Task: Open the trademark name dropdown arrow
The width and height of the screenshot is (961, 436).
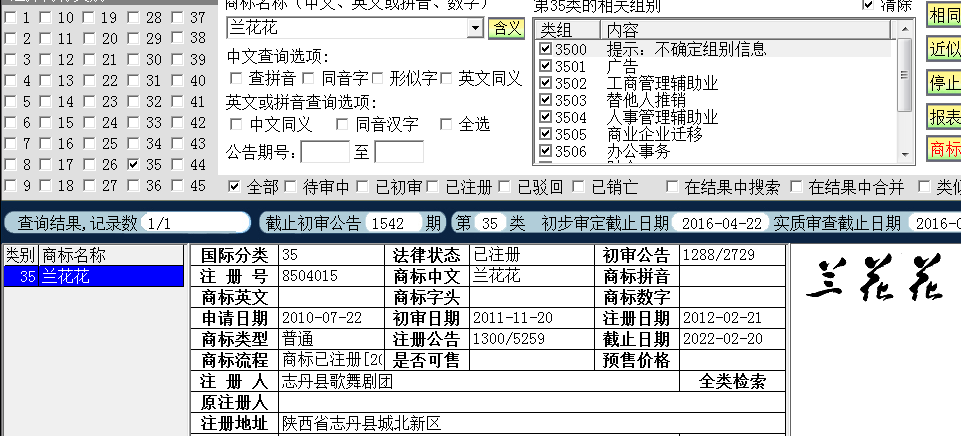Action: 476,28
